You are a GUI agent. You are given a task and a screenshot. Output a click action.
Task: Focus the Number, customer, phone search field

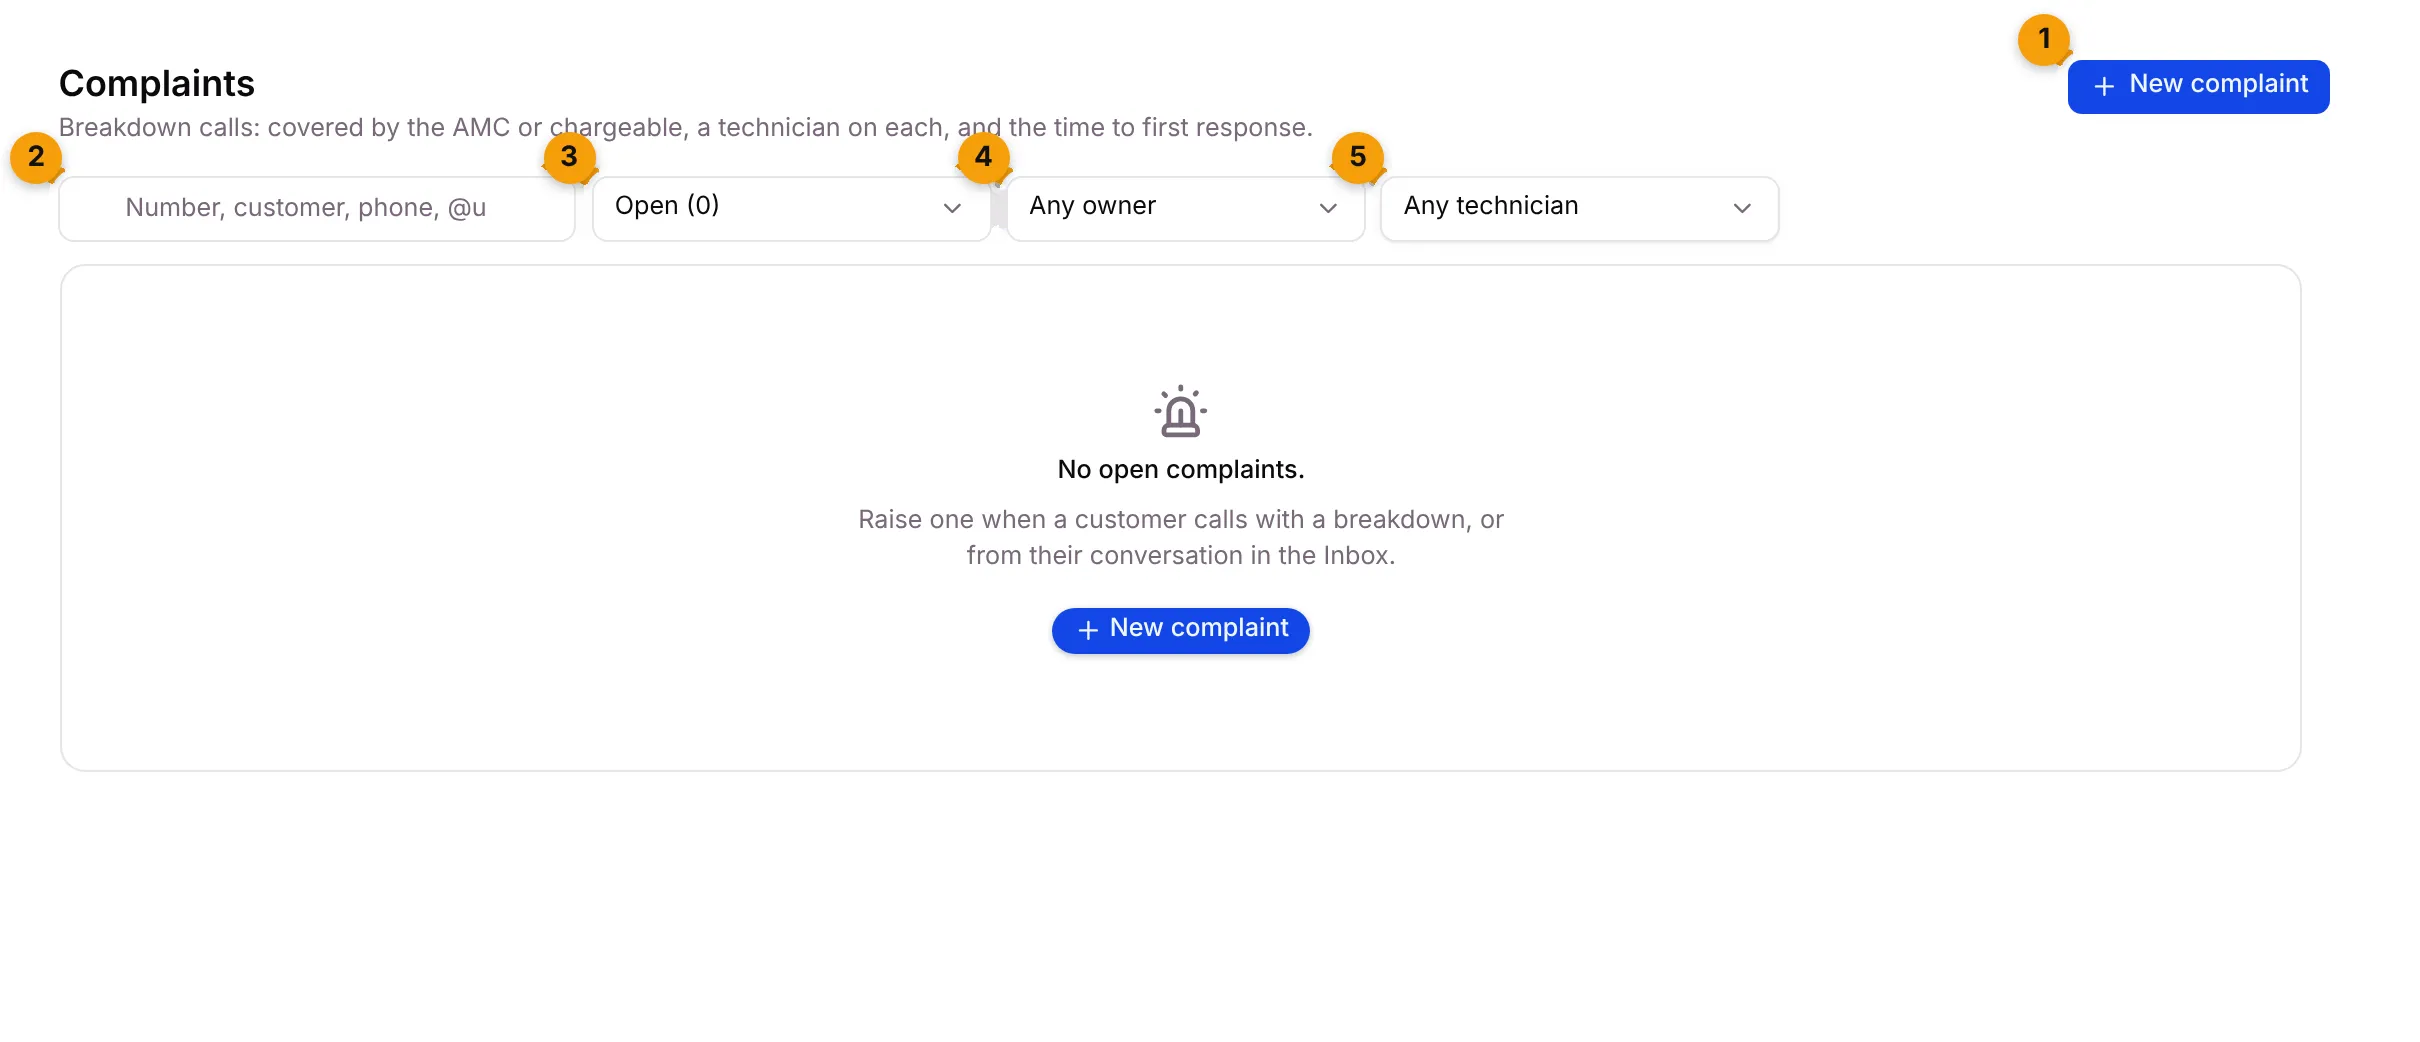click(317, 208)
